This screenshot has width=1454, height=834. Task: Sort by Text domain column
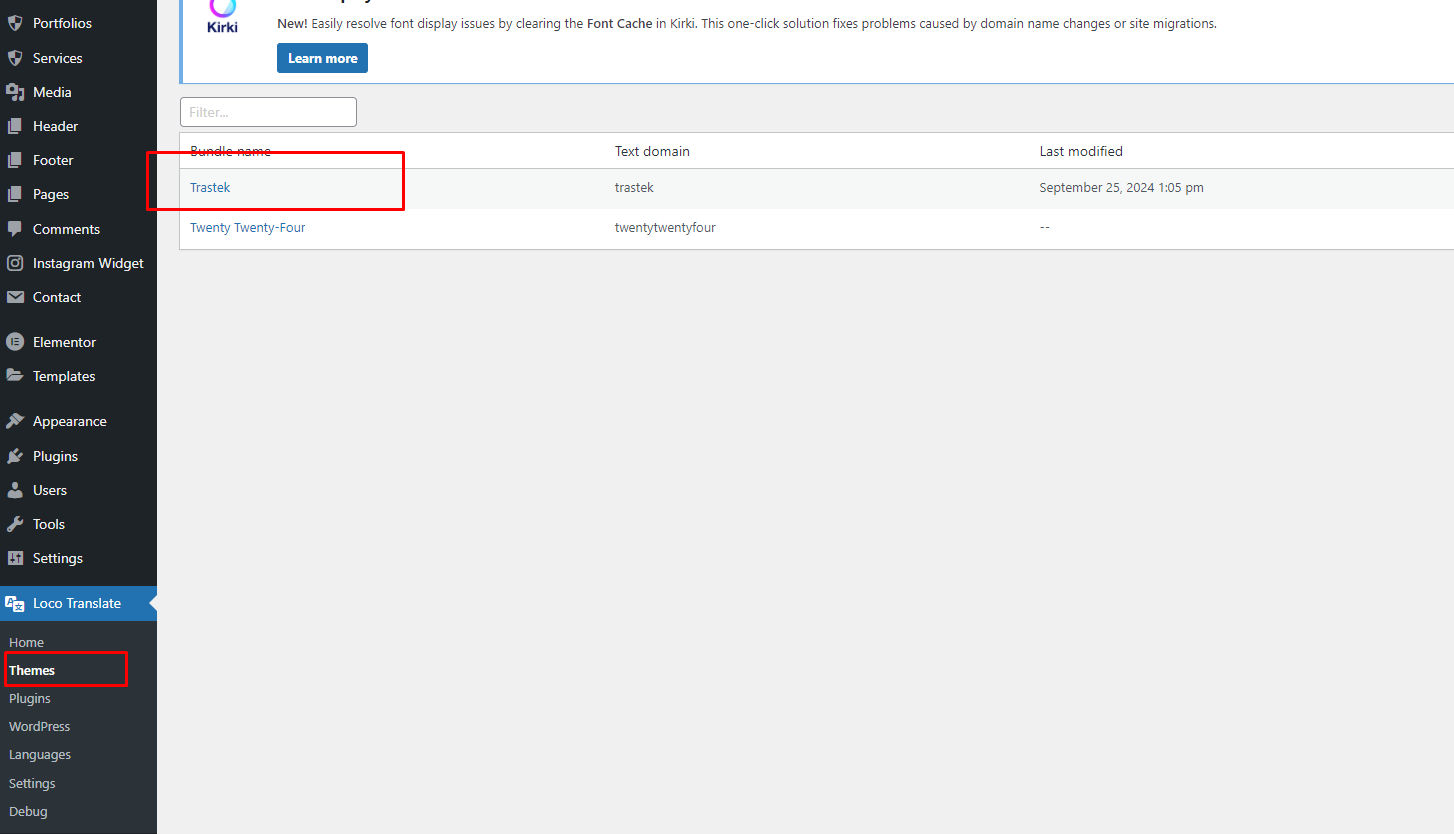[652, 151]
